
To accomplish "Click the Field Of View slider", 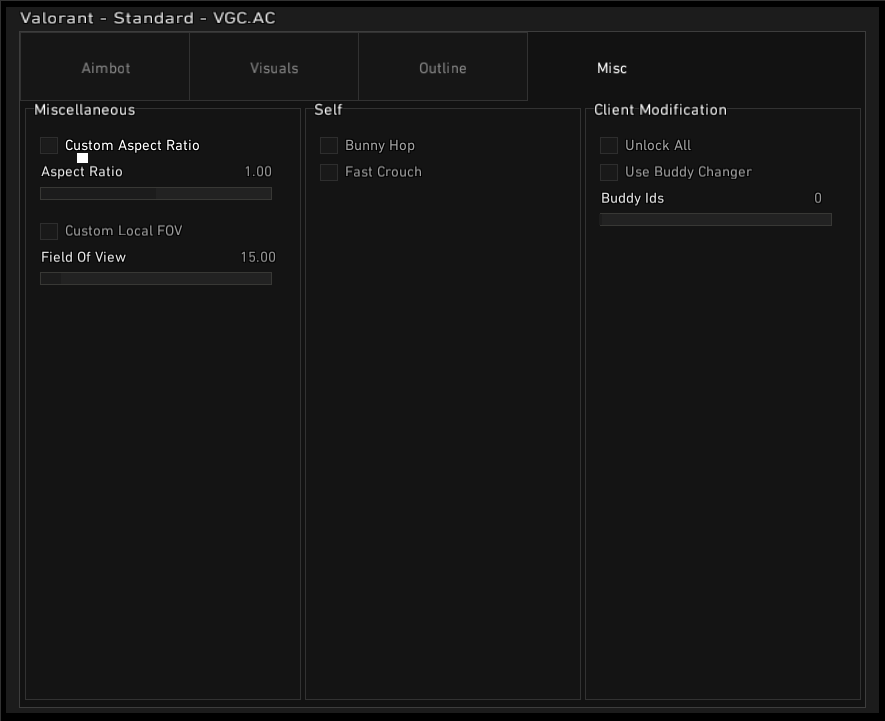I will click(156, 278).
